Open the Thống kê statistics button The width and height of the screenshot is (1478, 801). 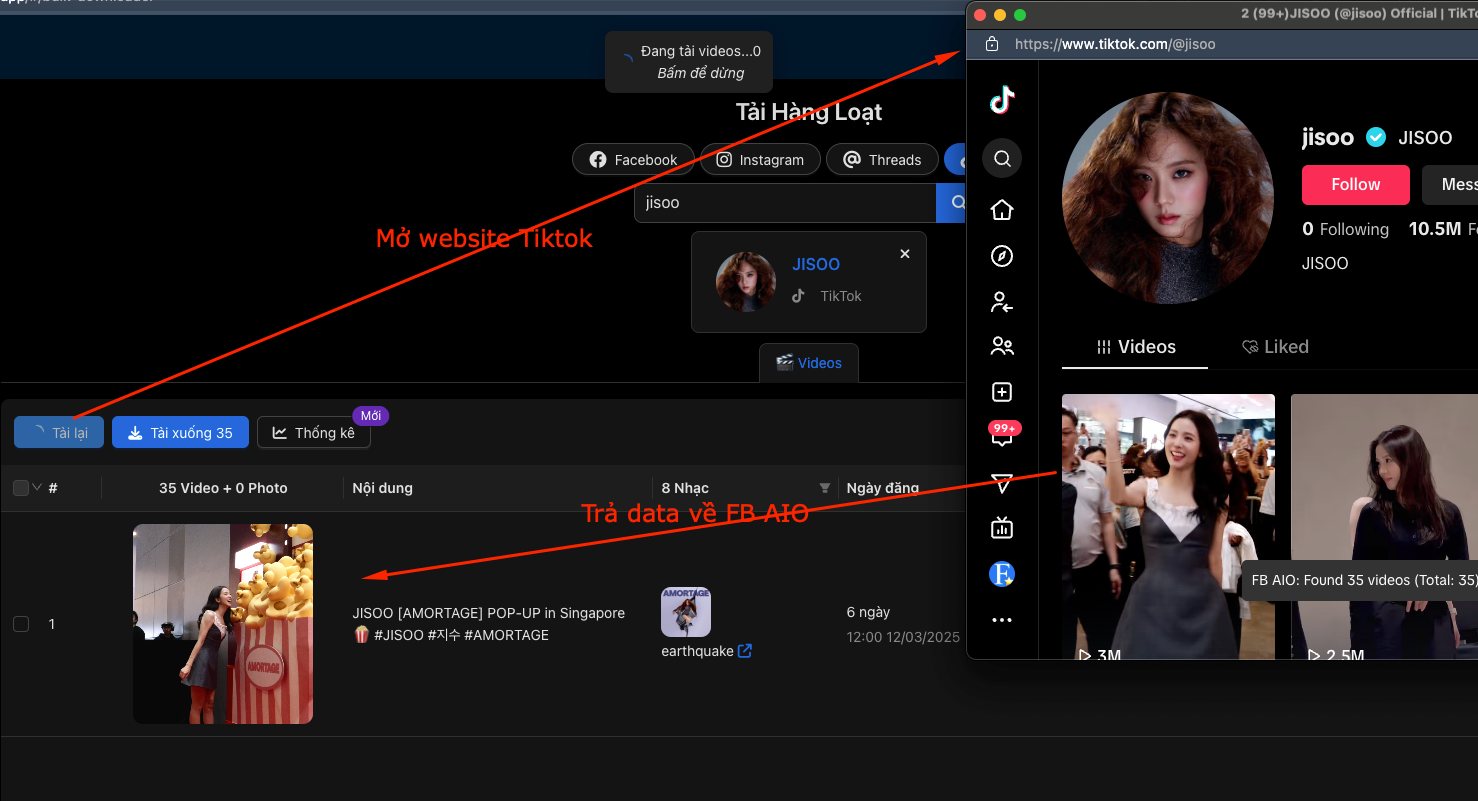click(x=314, y=433)
